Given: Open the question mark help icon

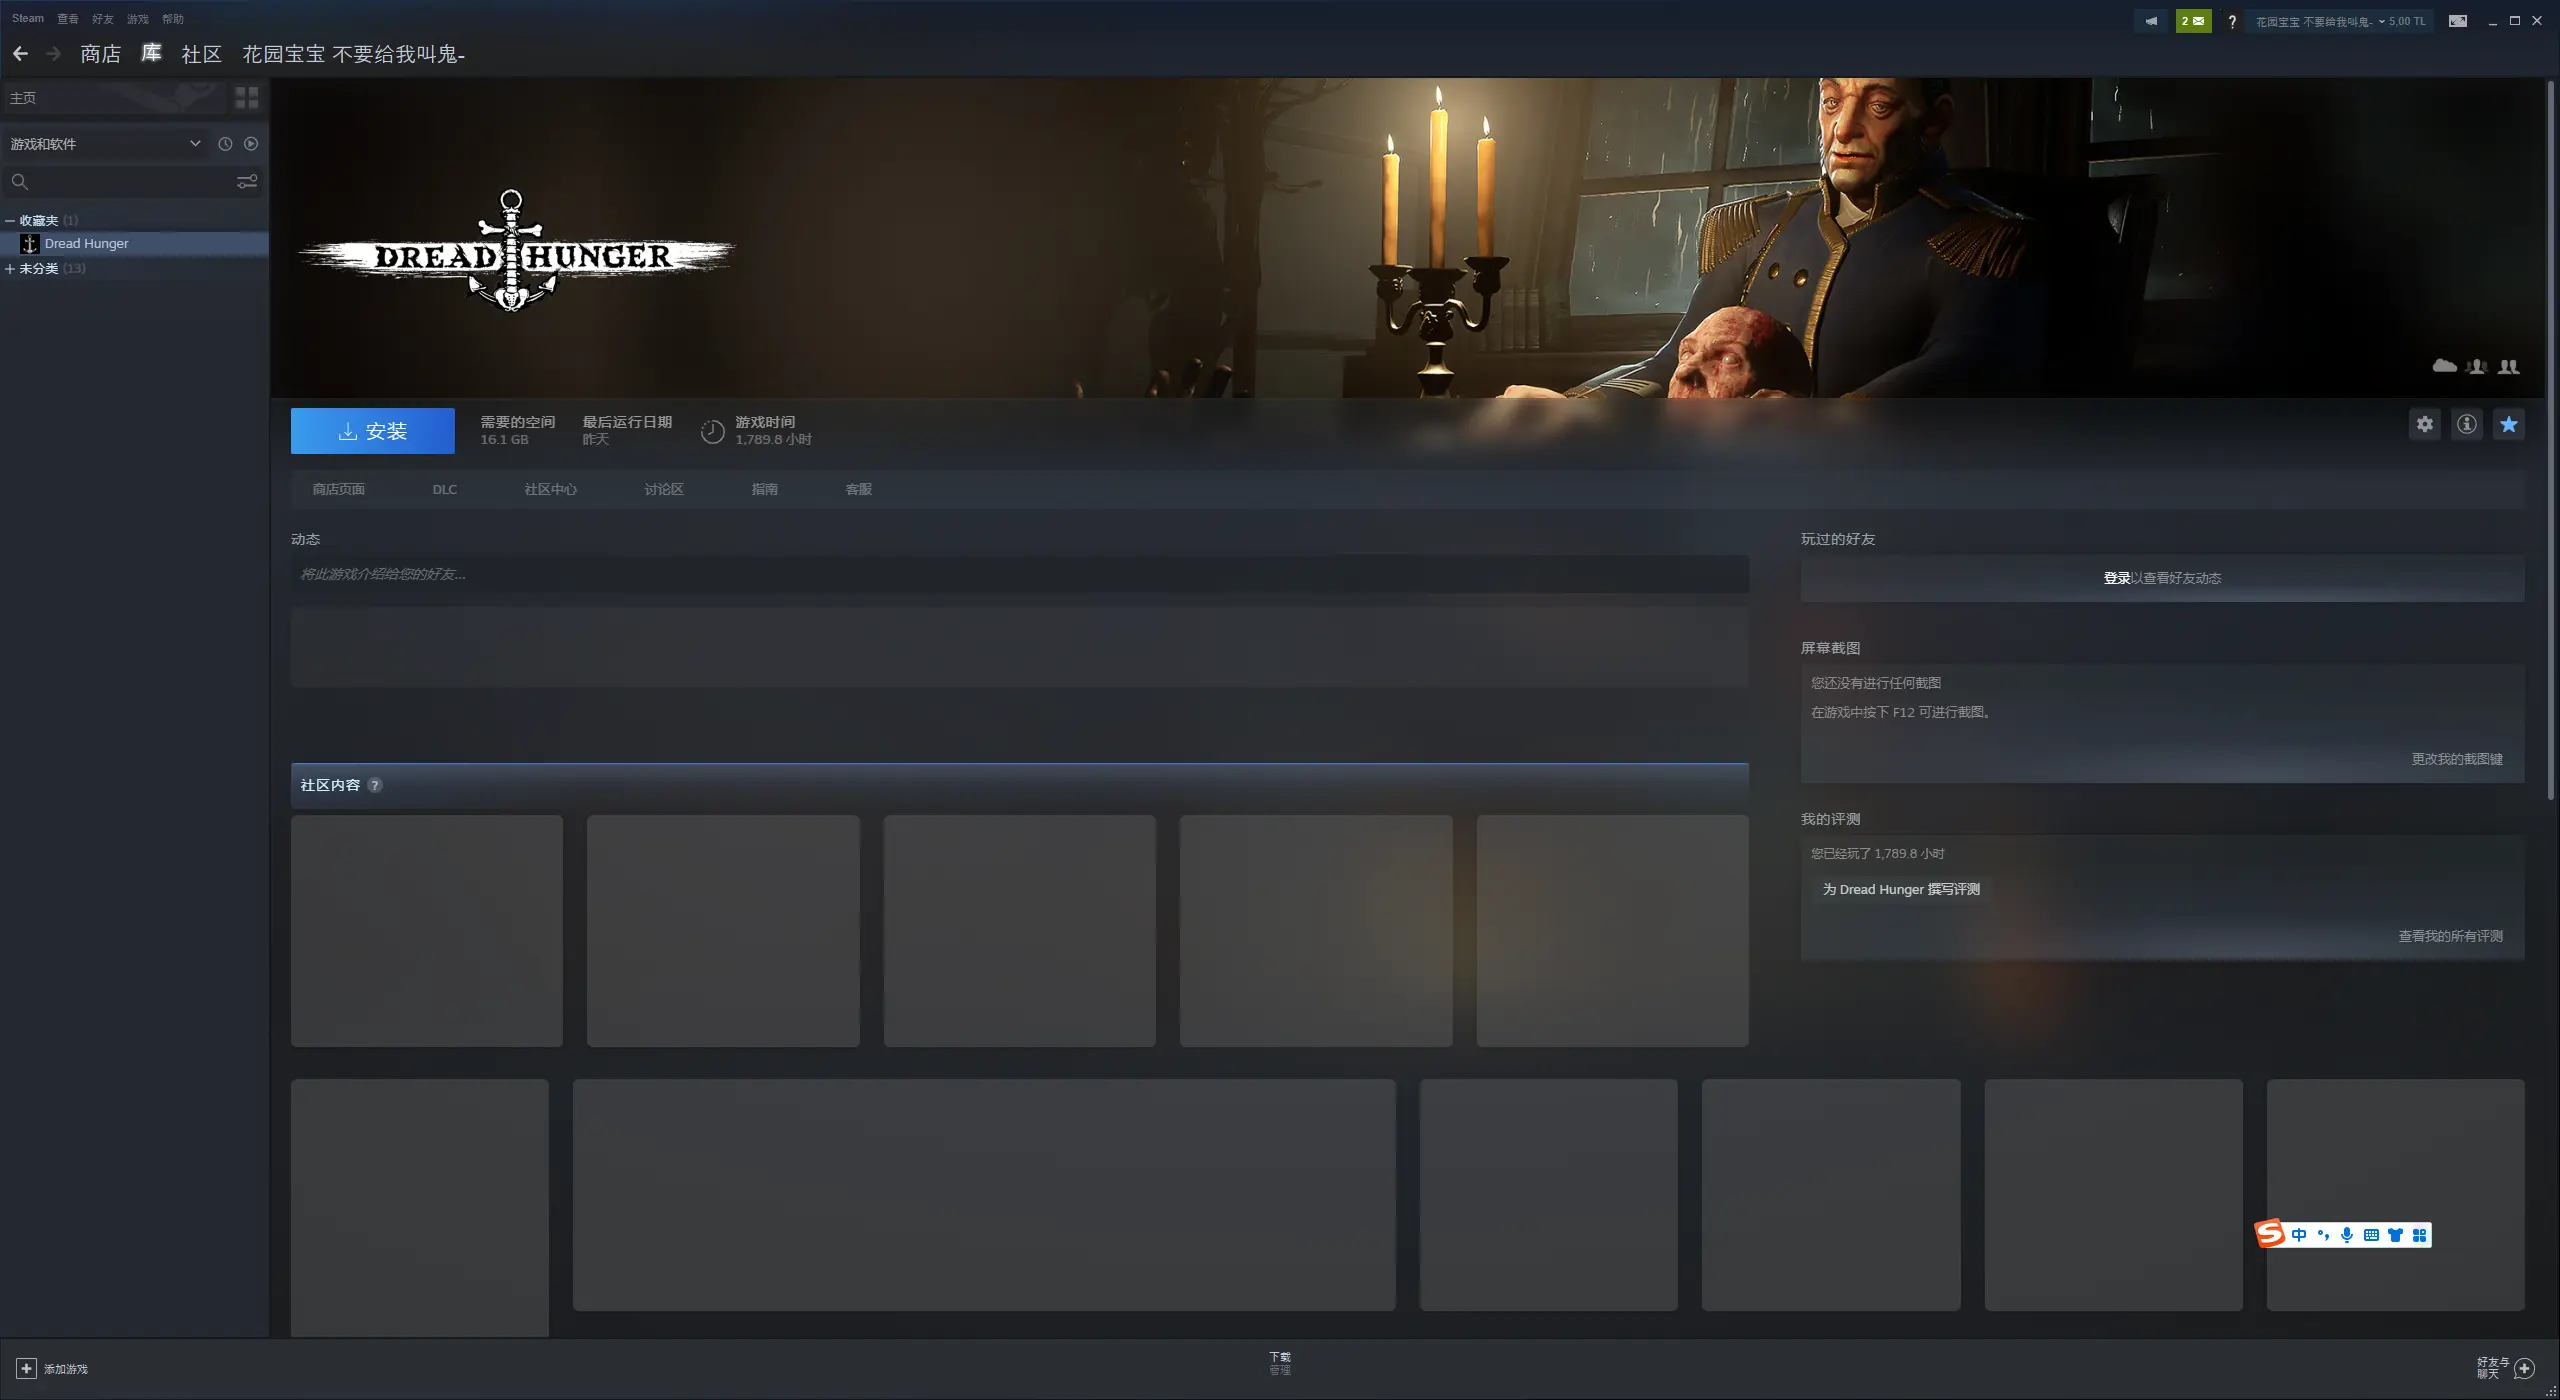Looking at the screenshot, I should click(2232, 21).
